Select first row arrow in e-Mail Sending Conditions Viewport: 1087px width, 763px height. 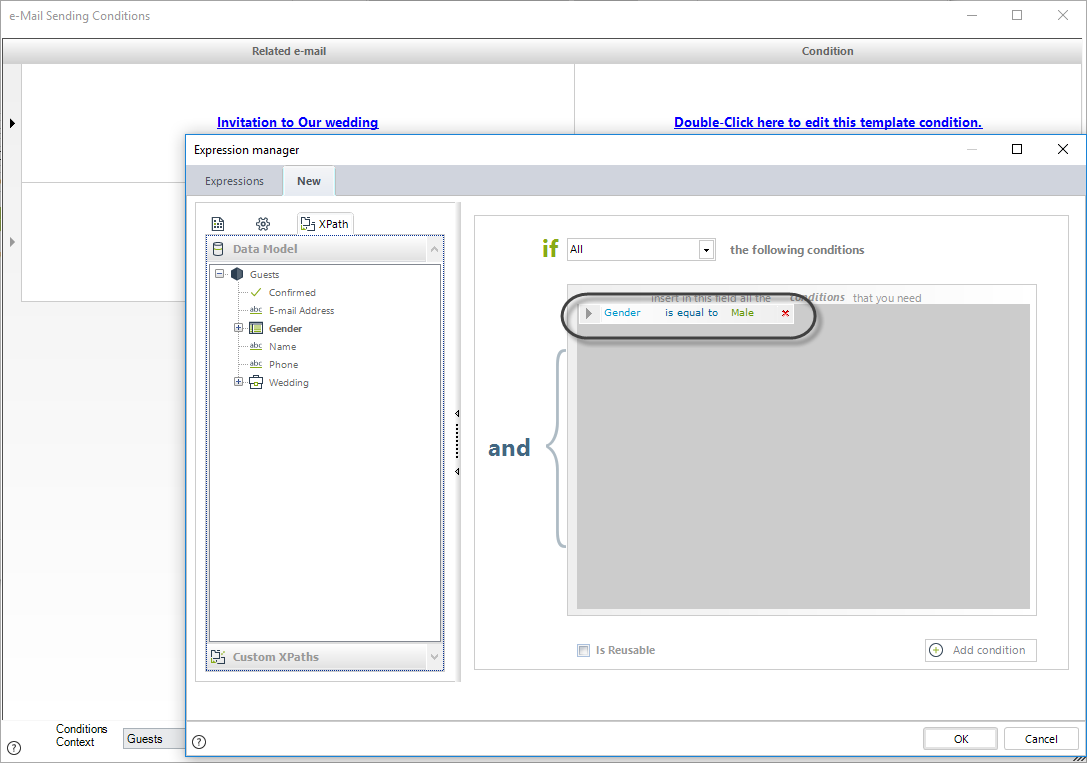12,123
